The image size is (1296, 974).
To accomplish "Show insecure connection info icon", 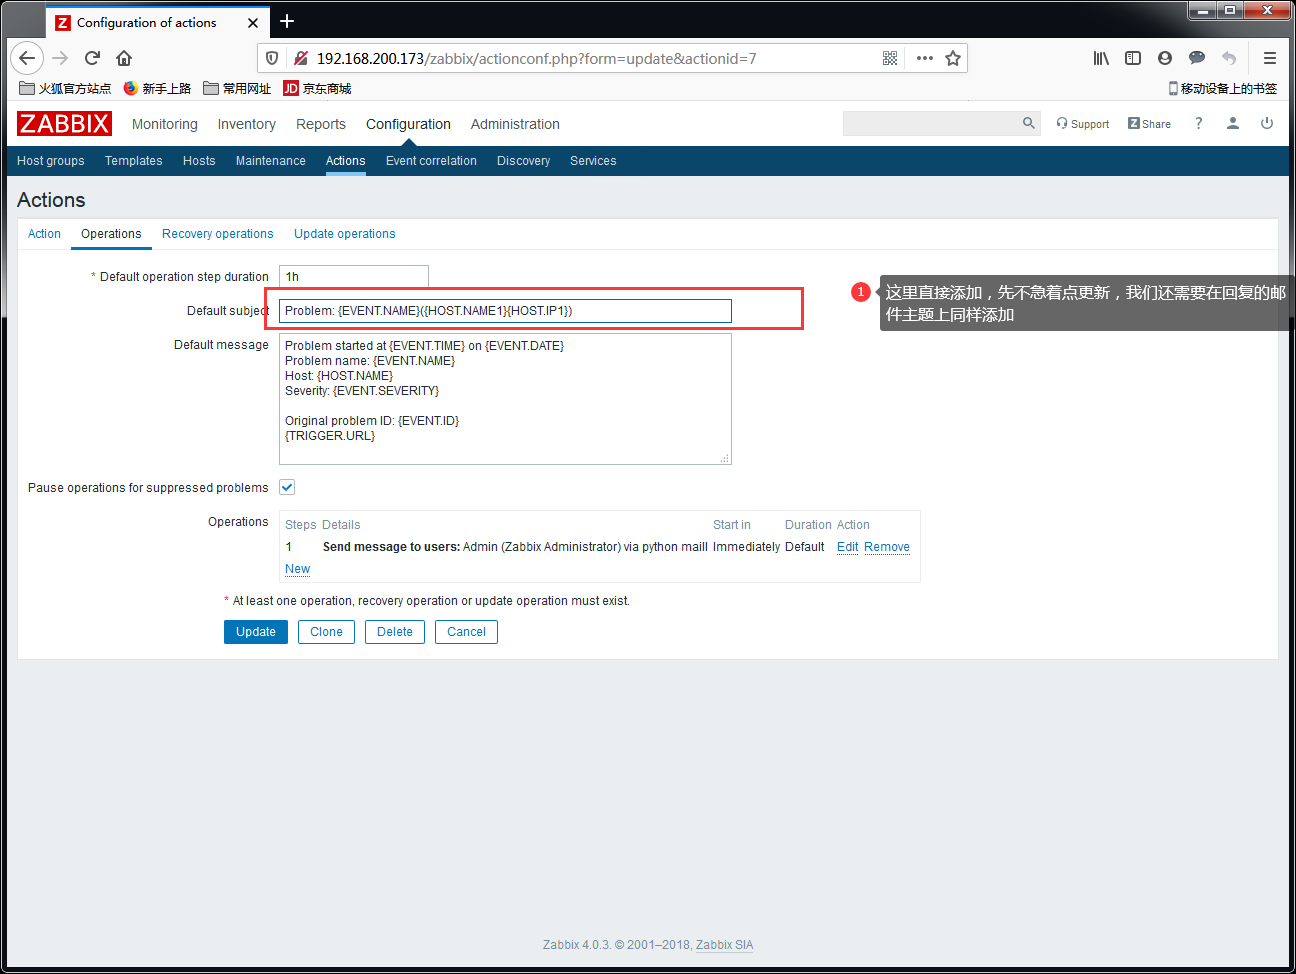I will pyautogui.click(x=300, y=58).
